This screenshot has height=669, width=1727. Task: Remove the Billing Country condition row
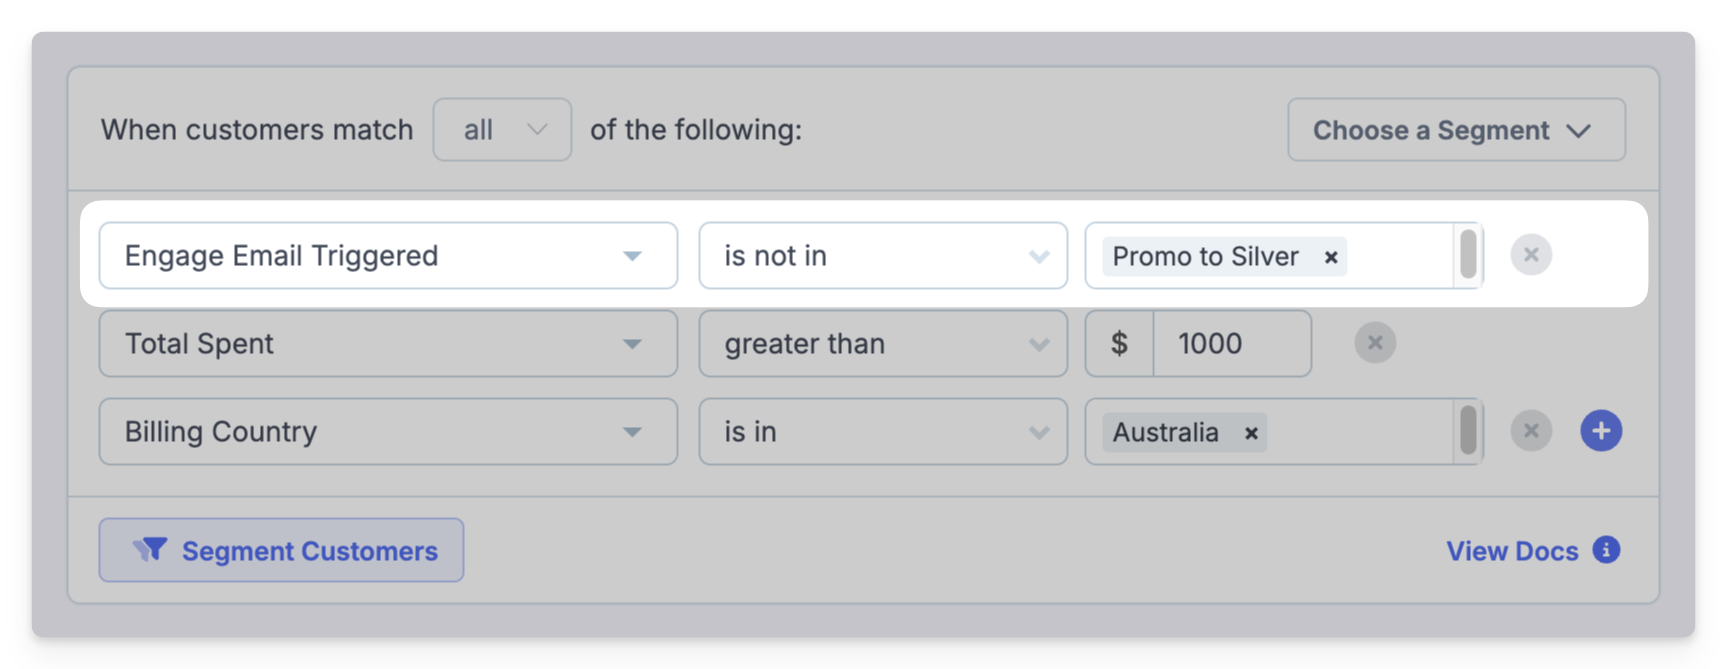coord(1530,431)
